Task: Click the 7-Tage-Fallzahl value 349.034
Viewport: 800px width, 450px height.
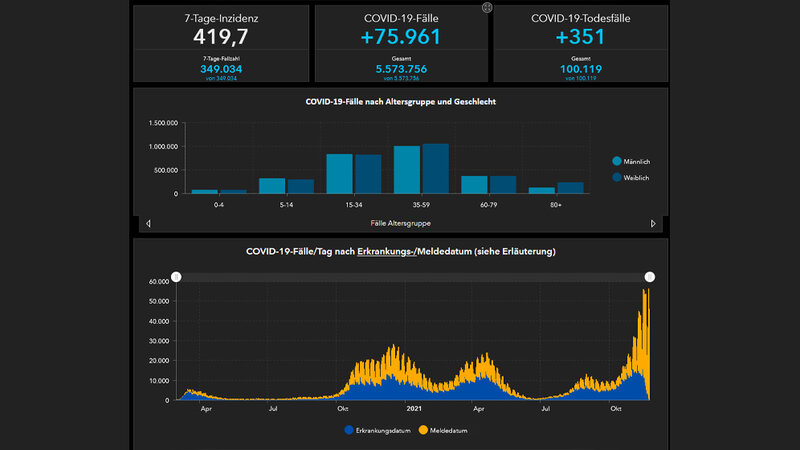Action: [221, 69]
